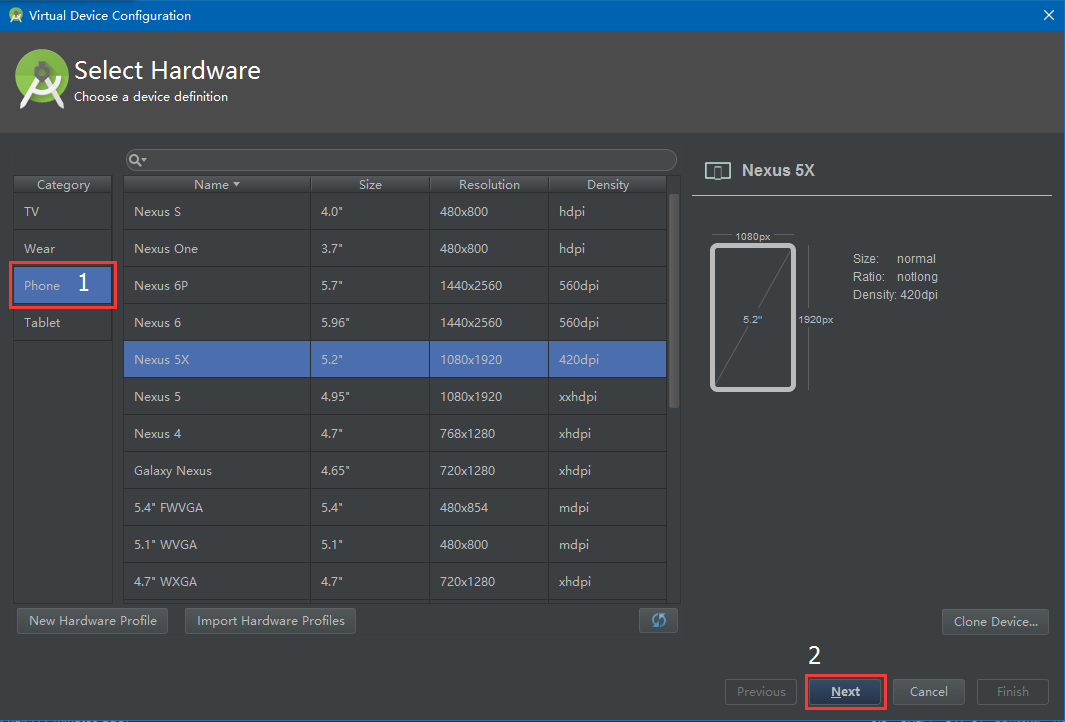Screen dimensions: 1065x722
Task: Click the refresh device list icon
Action: [x=658, y=620]
